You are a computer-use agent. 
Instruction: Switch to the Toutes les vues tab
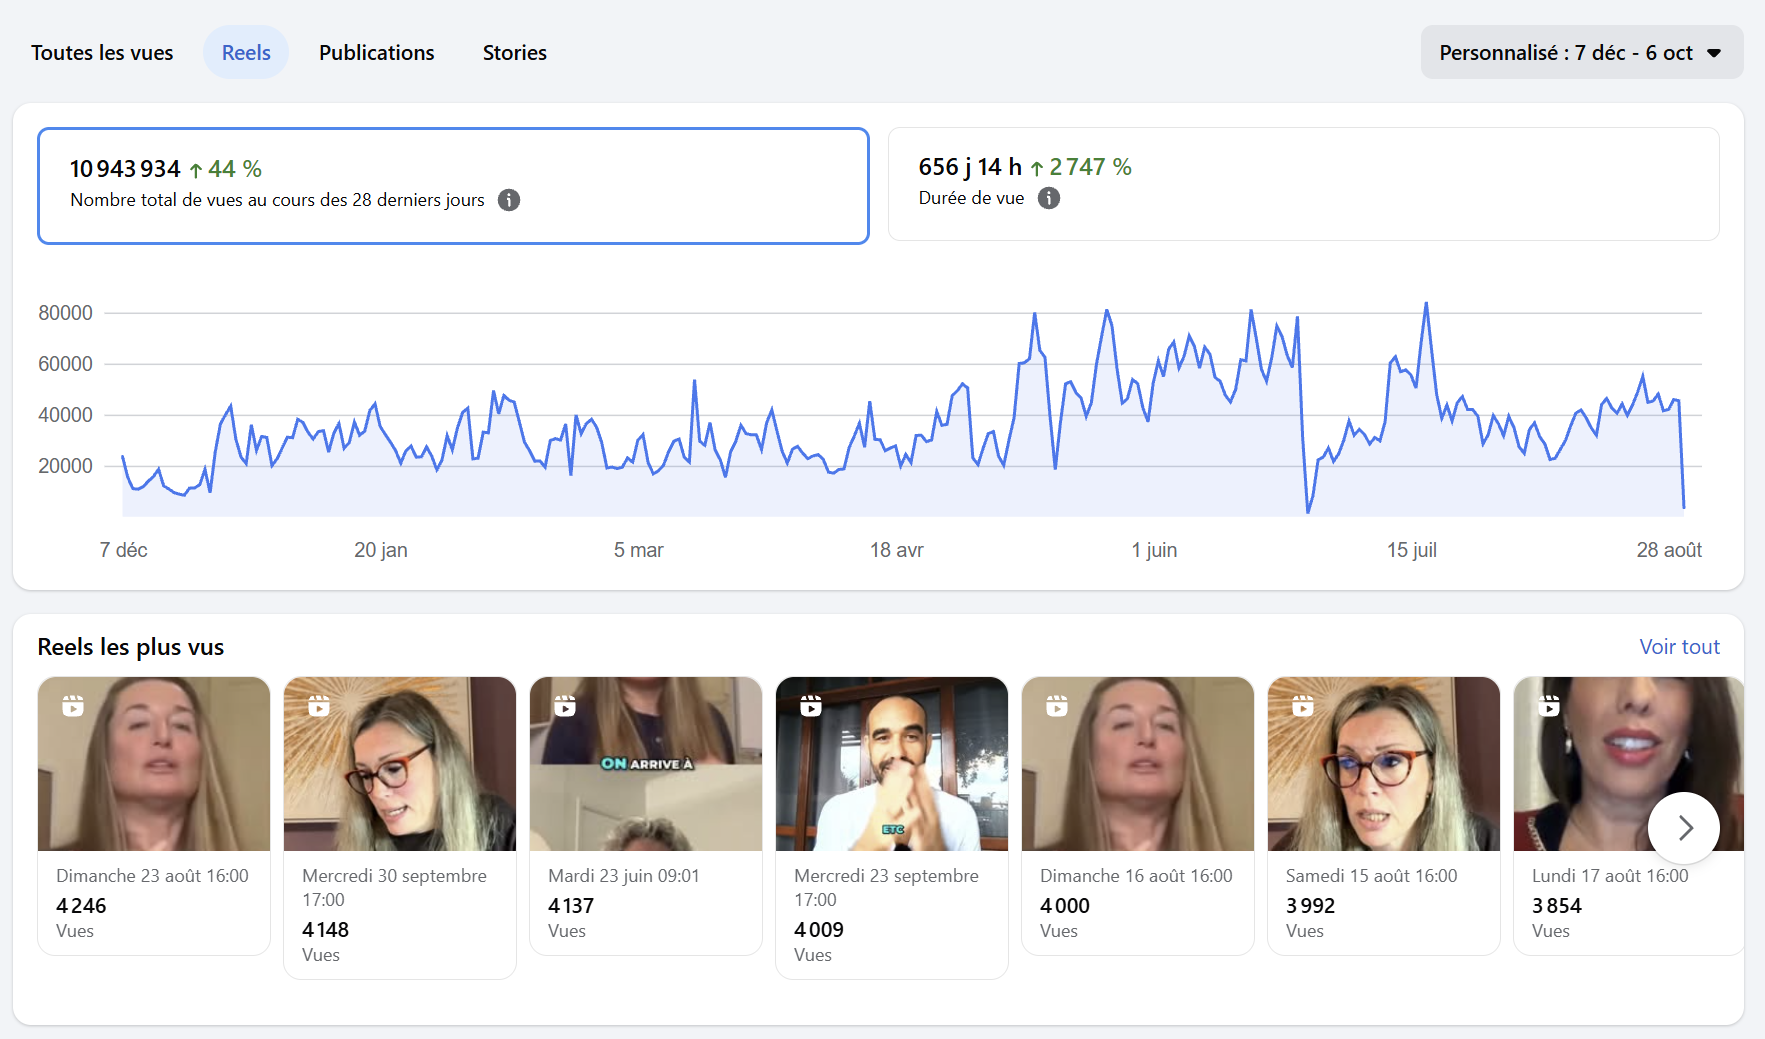click(102, 52)
